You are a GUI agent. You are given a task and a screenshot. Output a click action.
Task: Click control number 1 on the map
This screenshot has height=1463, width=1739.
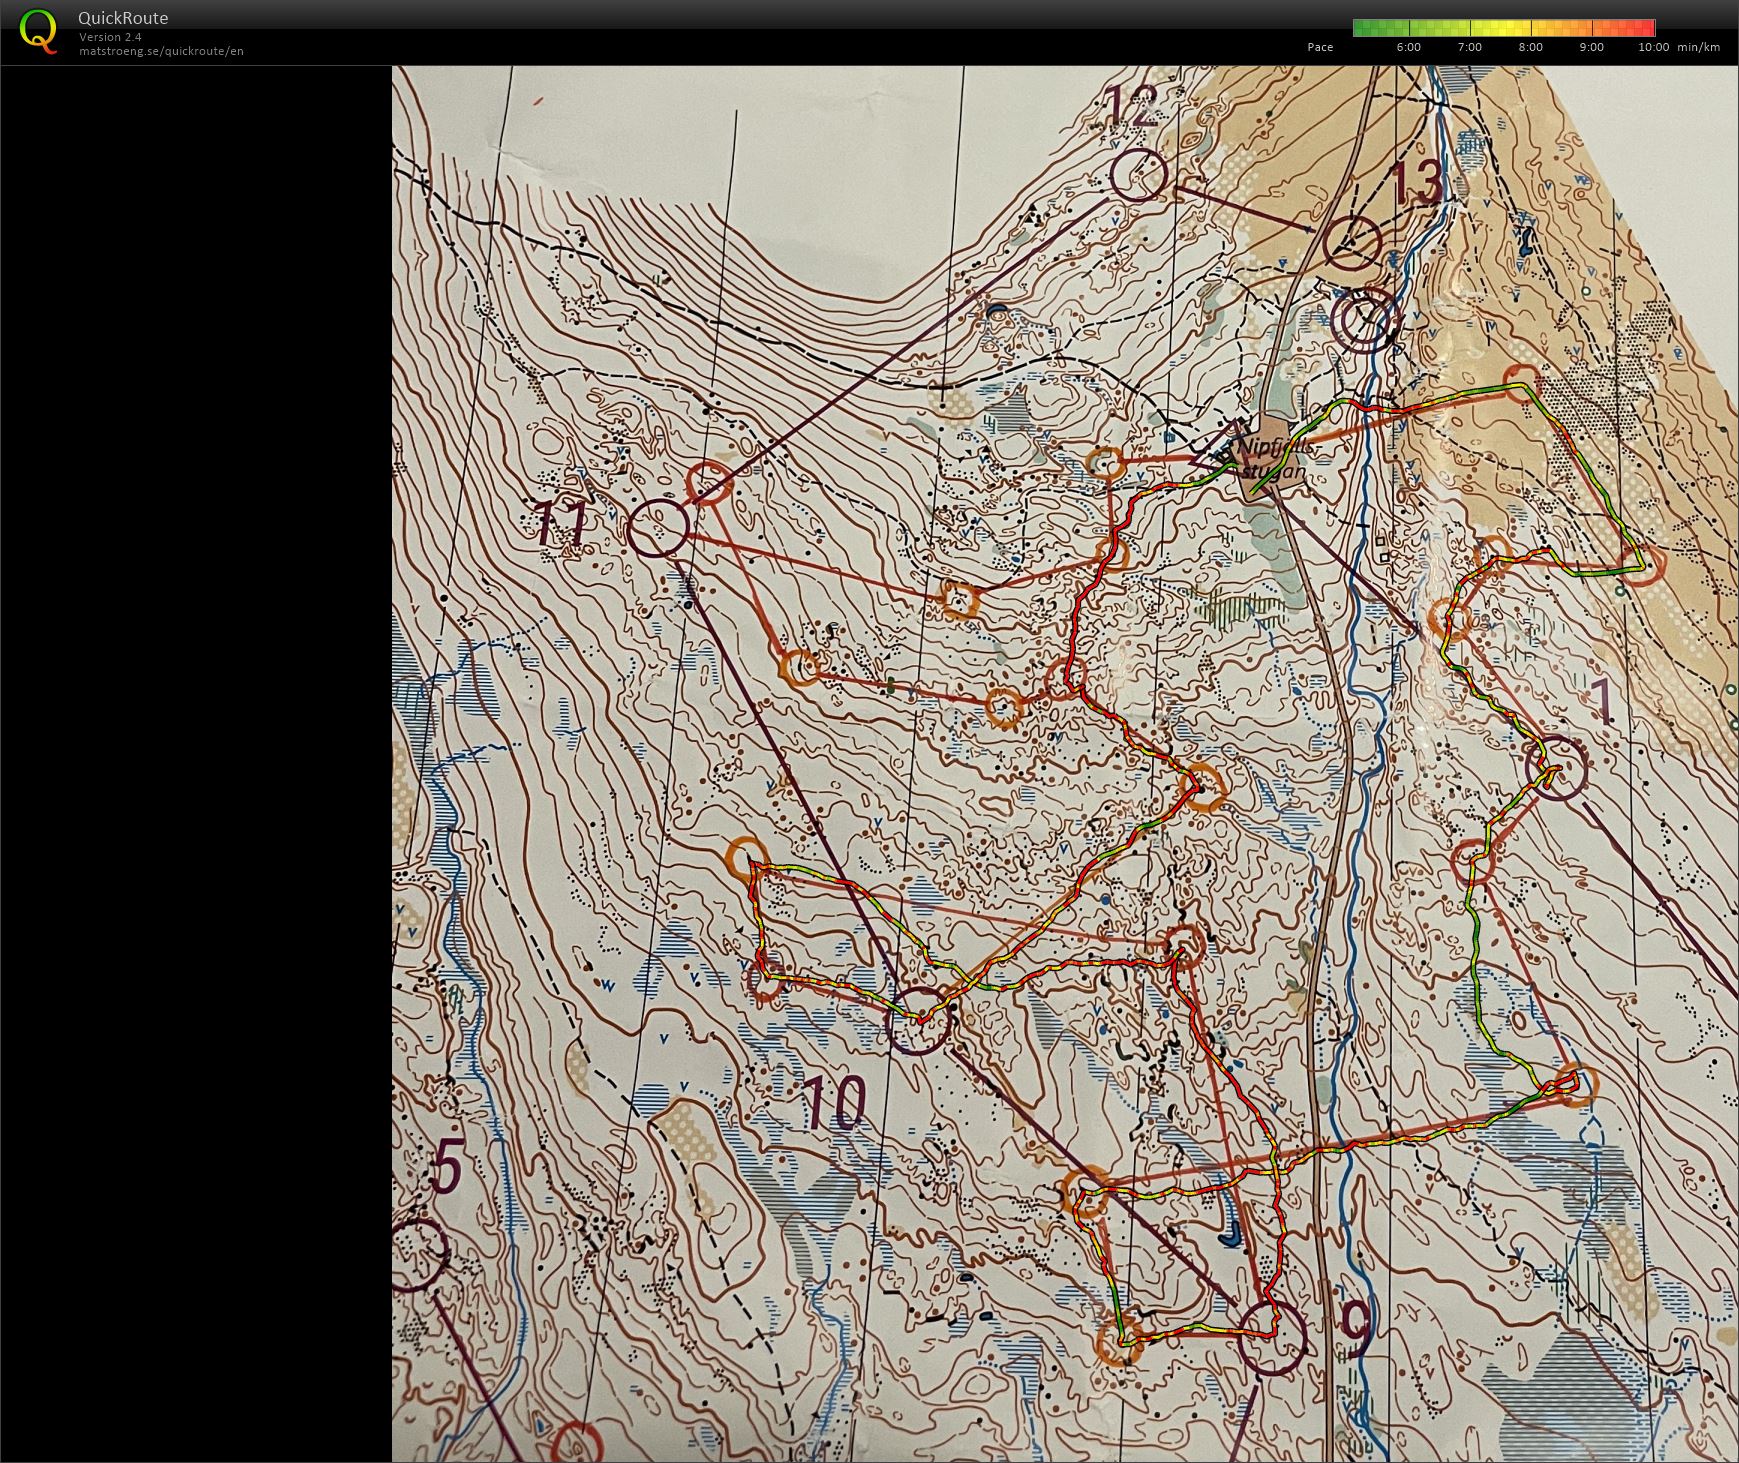coord(1601,702)
